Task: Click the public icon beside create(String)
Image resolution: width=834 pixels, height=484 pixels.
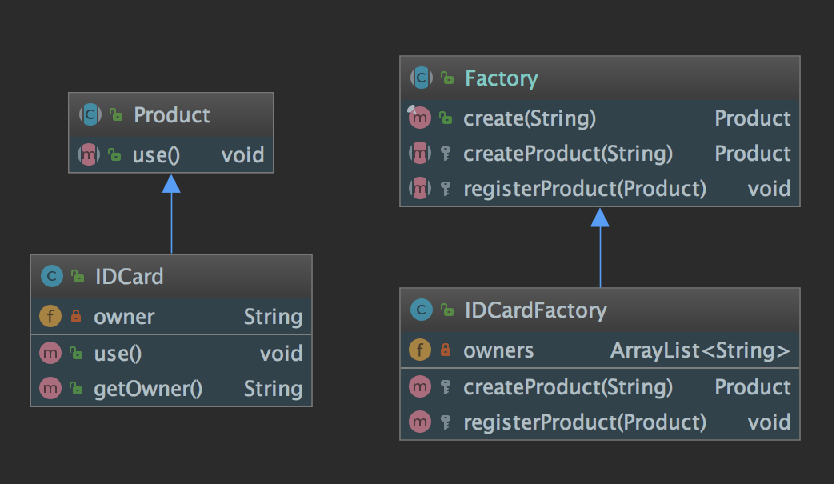Action: pos(446,118)
